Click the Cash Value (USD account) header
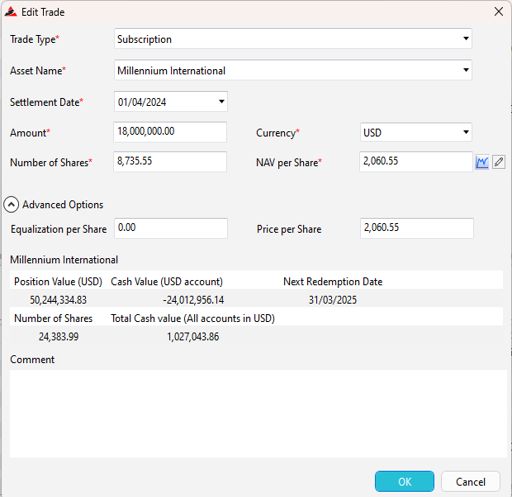Screen dimensions: 512x497 167,282
